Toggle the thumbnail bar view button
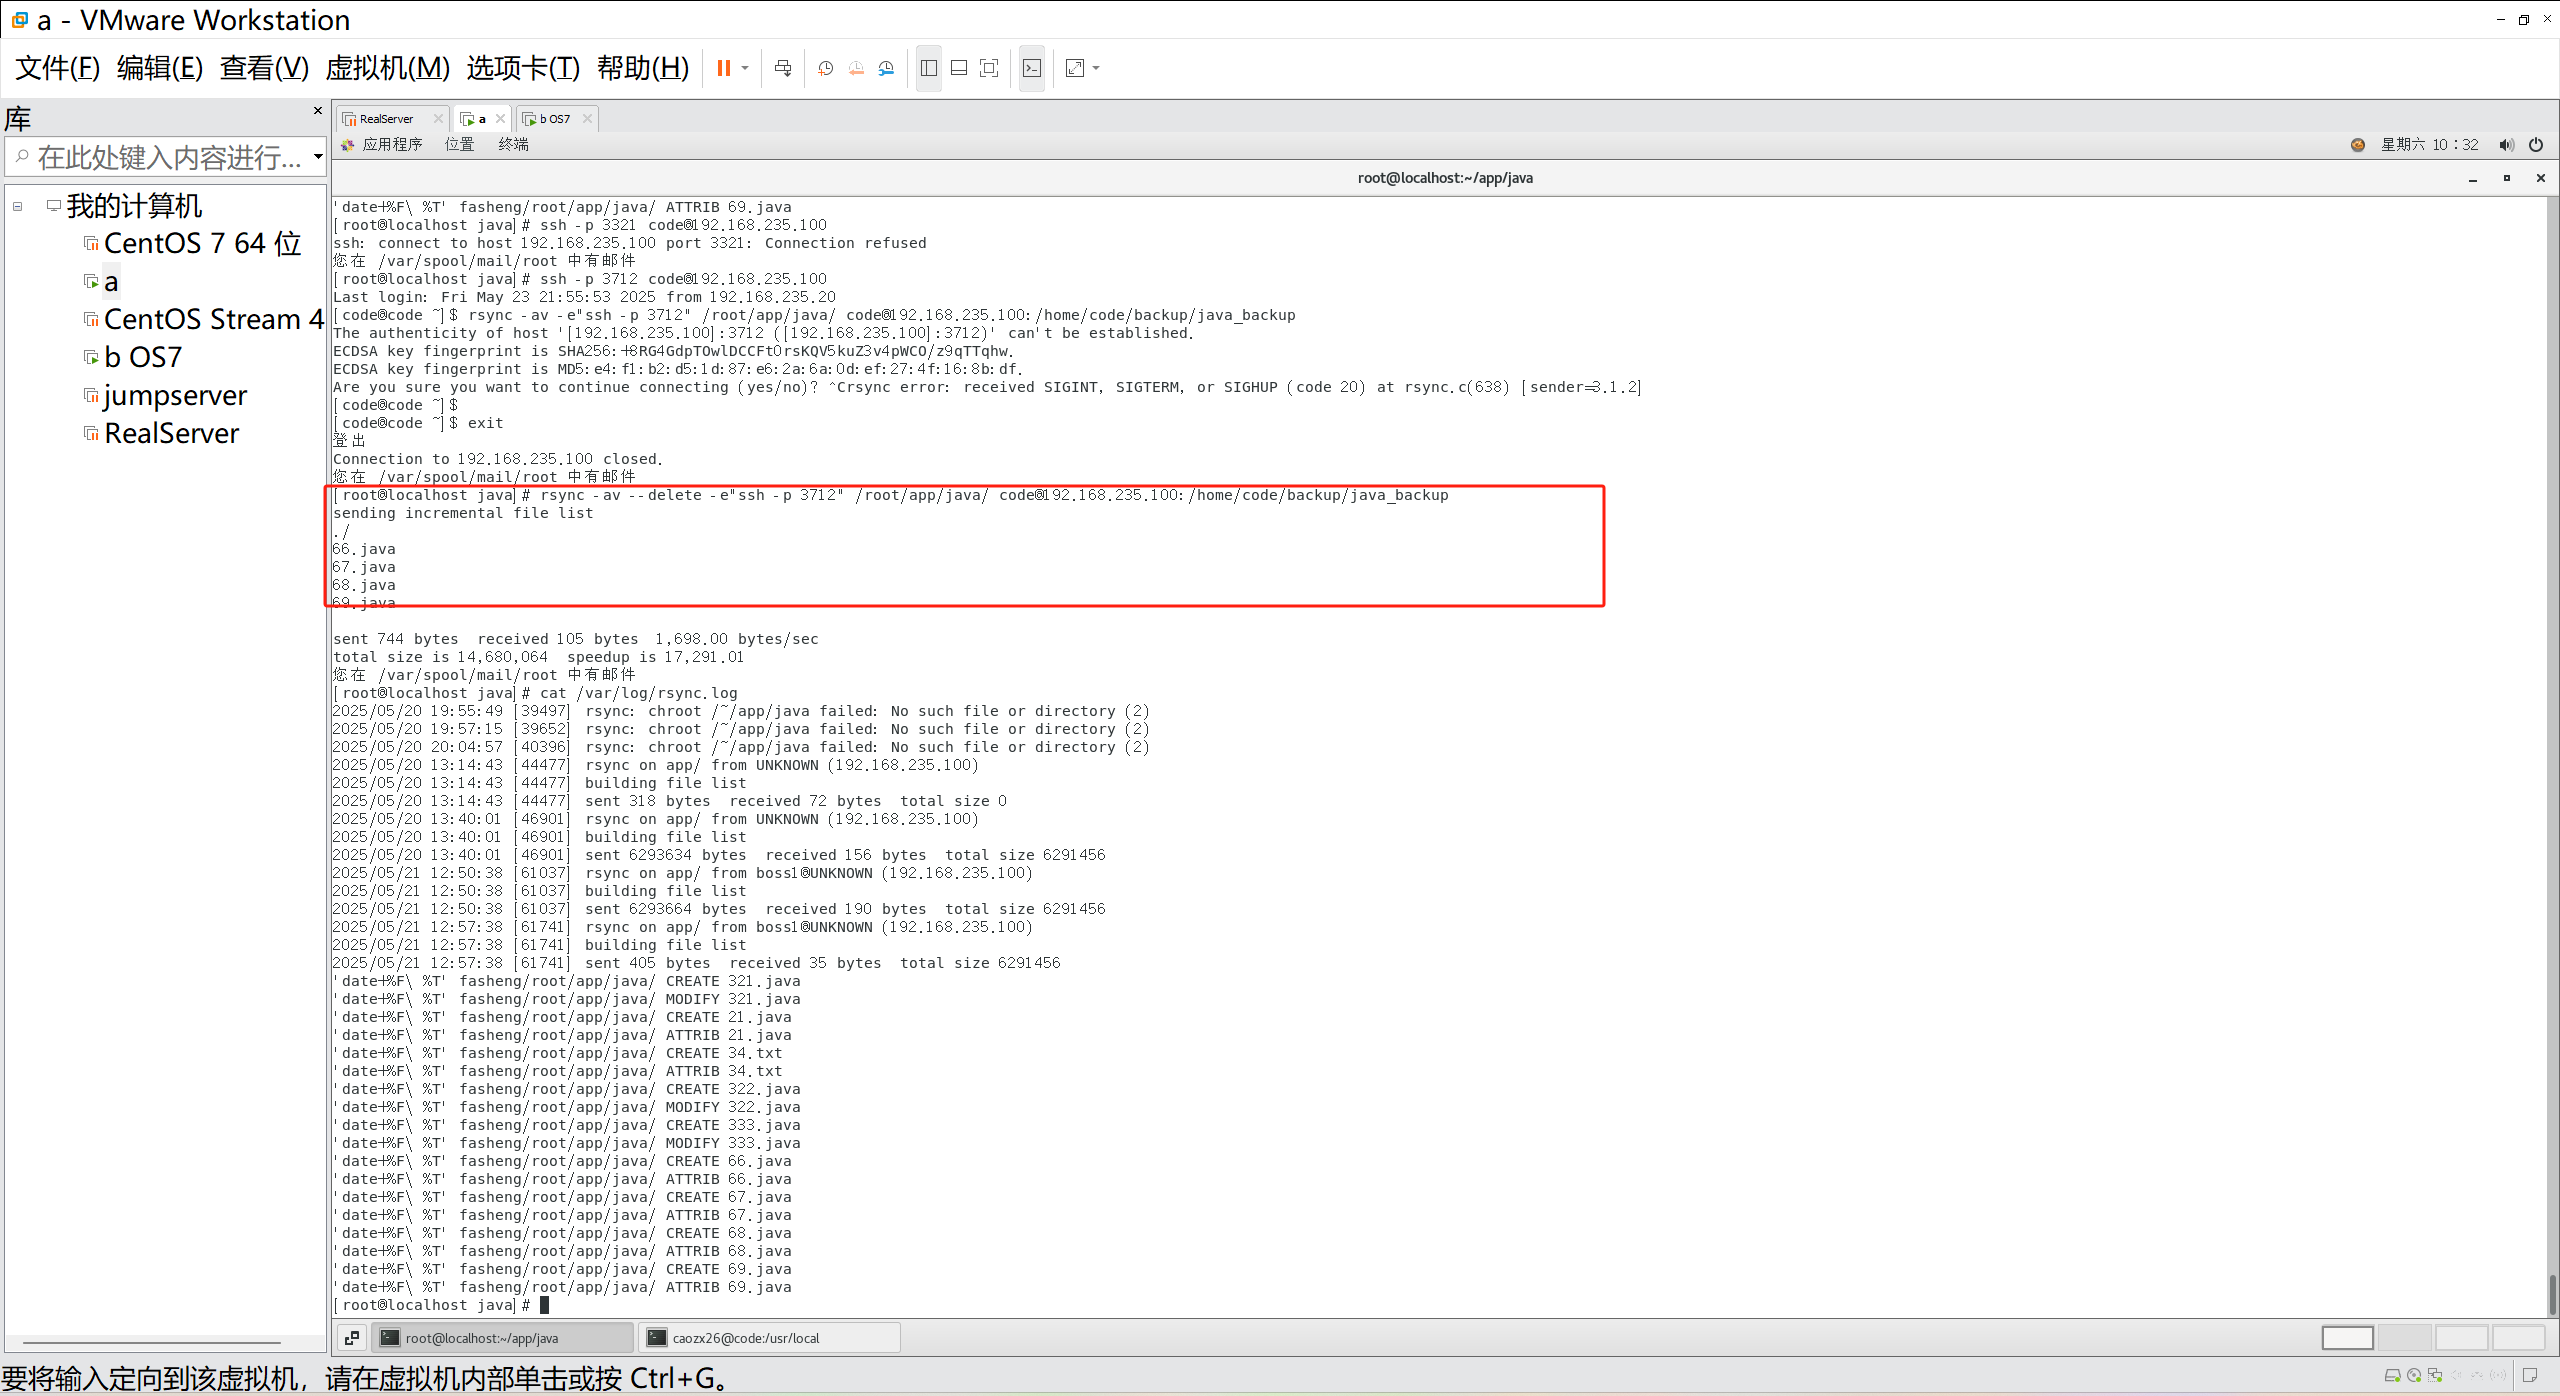 (959, 68)
